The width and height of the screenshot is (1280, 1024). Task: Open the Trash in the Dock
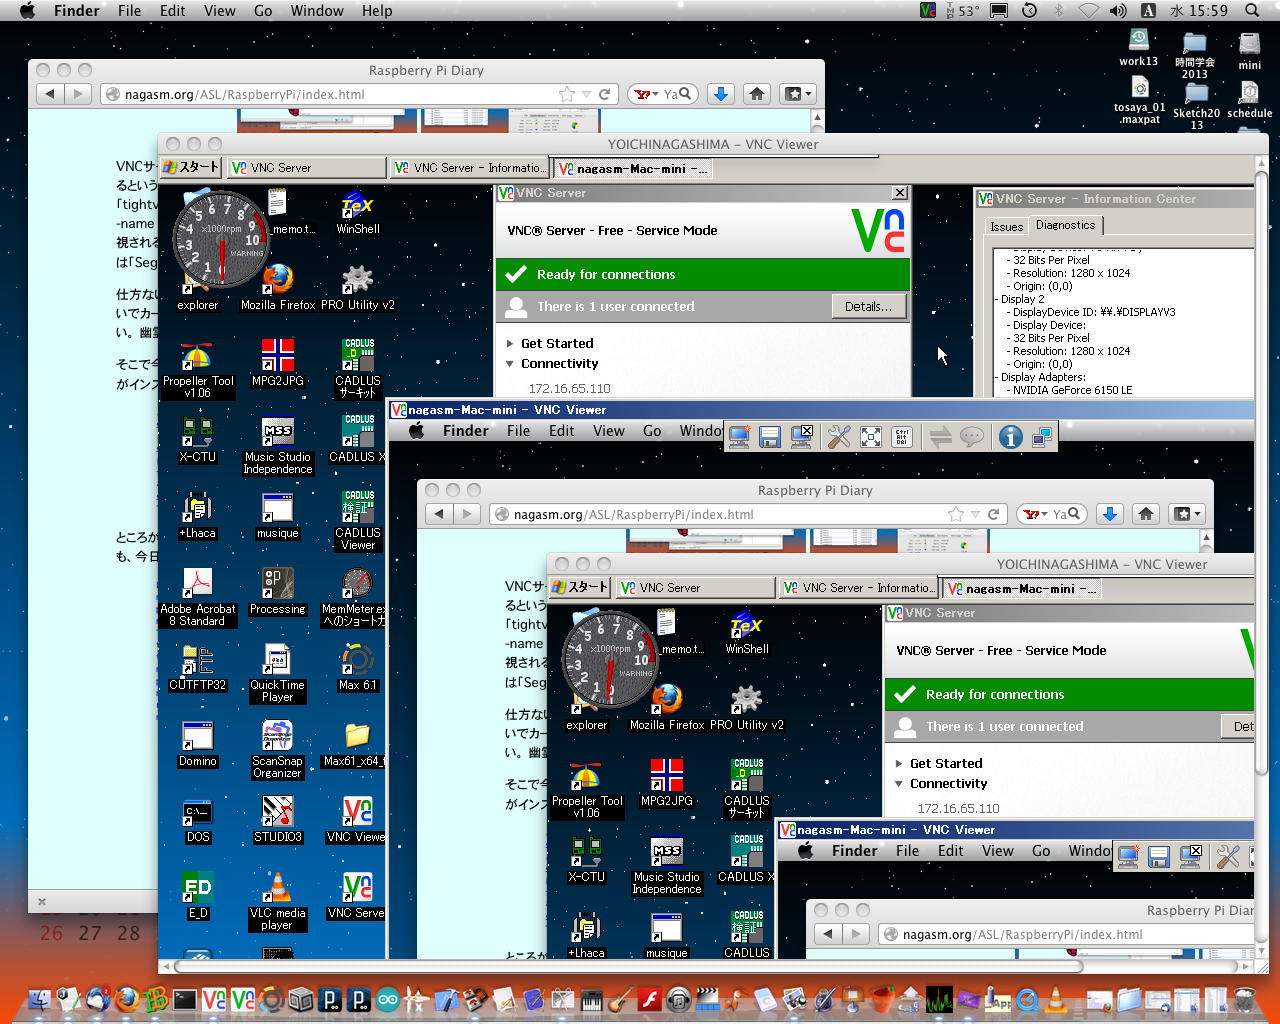coord(1245,999)
